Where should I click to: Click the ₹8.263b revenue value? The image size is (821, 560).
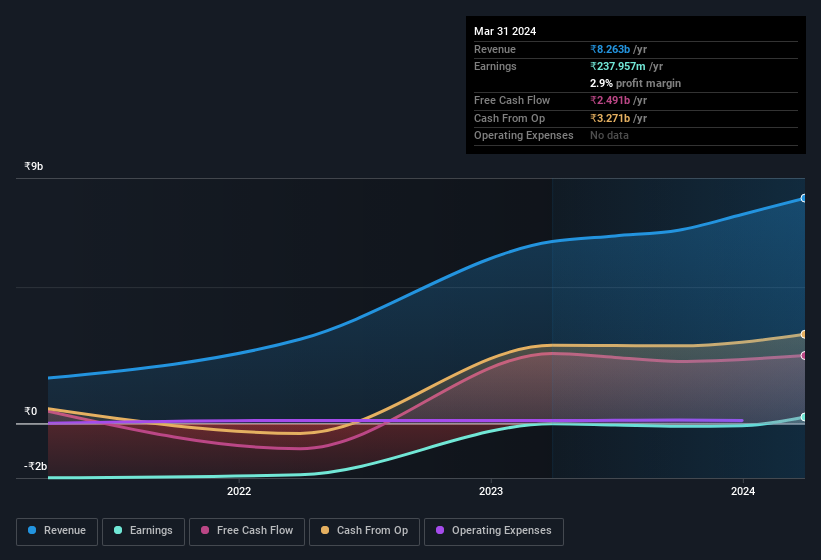coord(610,49)
